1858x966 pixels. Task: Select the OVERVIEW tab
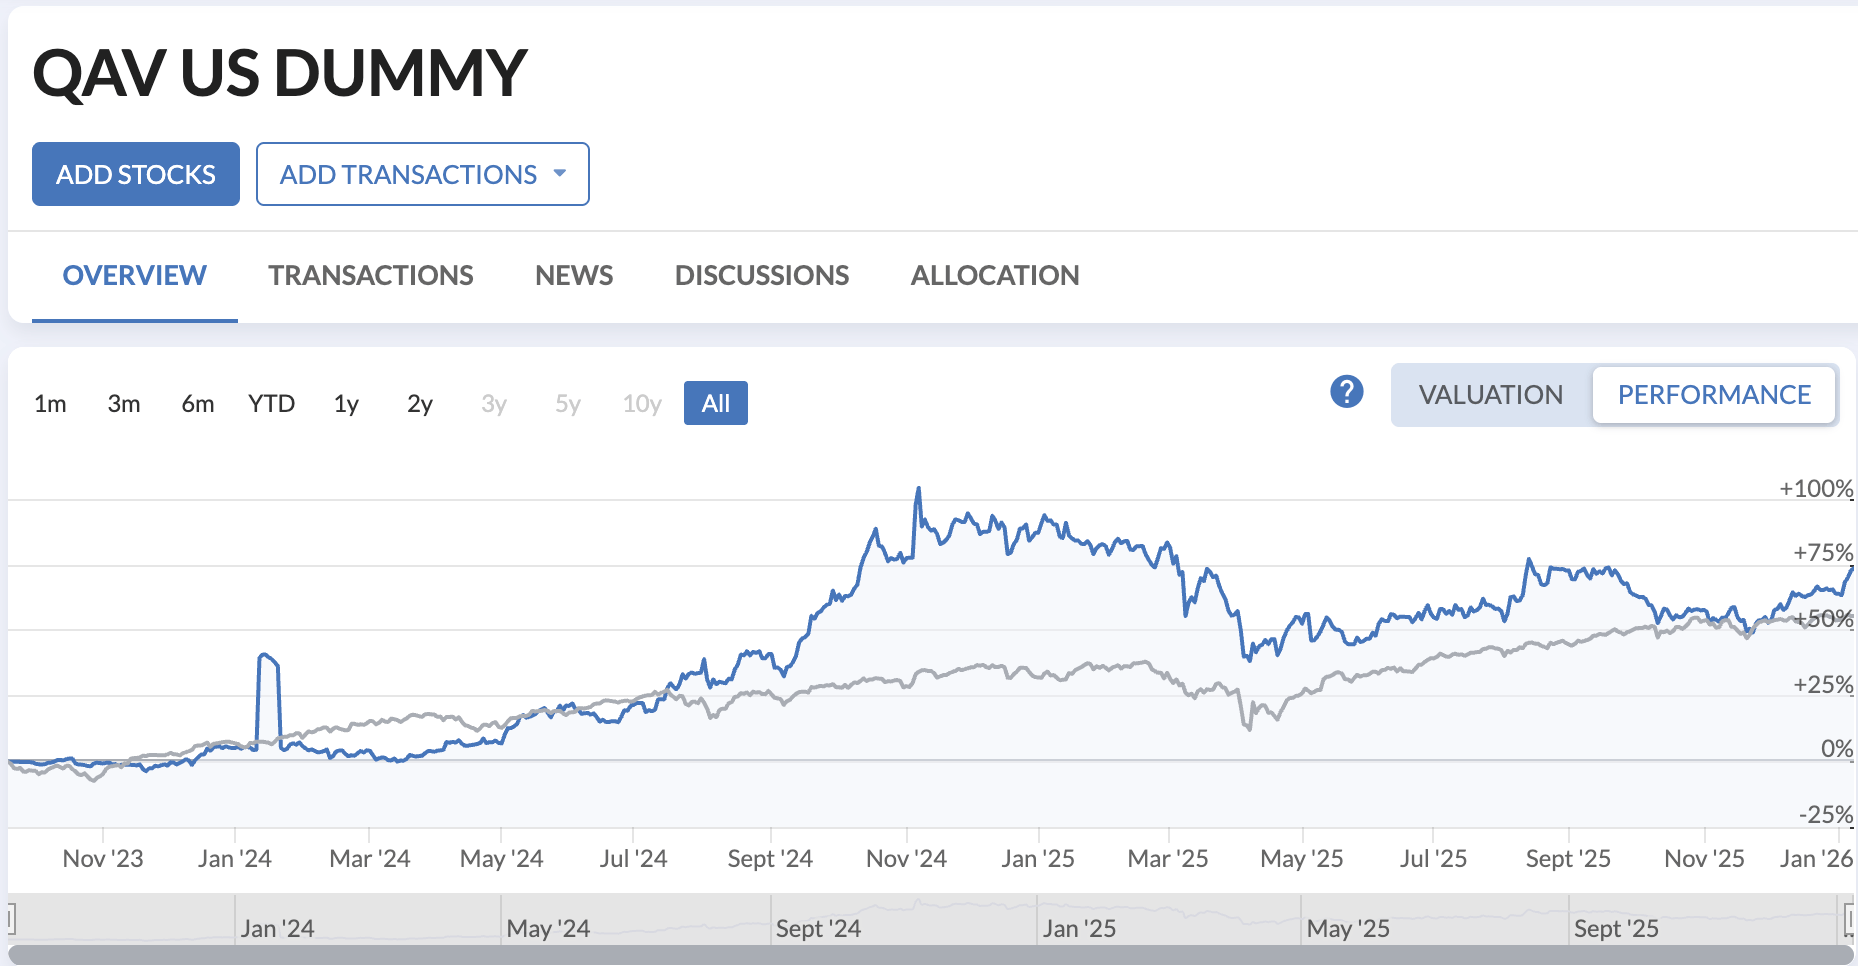pyautogui.click(x=133, y=275)
